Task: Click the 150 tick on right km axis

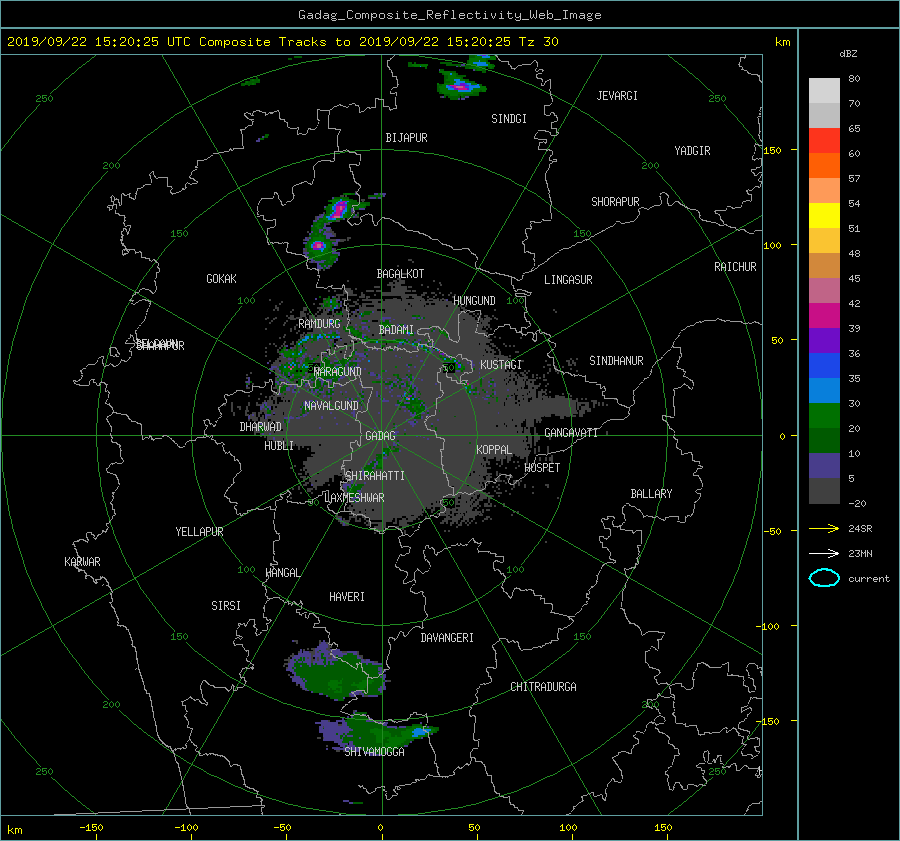Action: tap(773, 150)
